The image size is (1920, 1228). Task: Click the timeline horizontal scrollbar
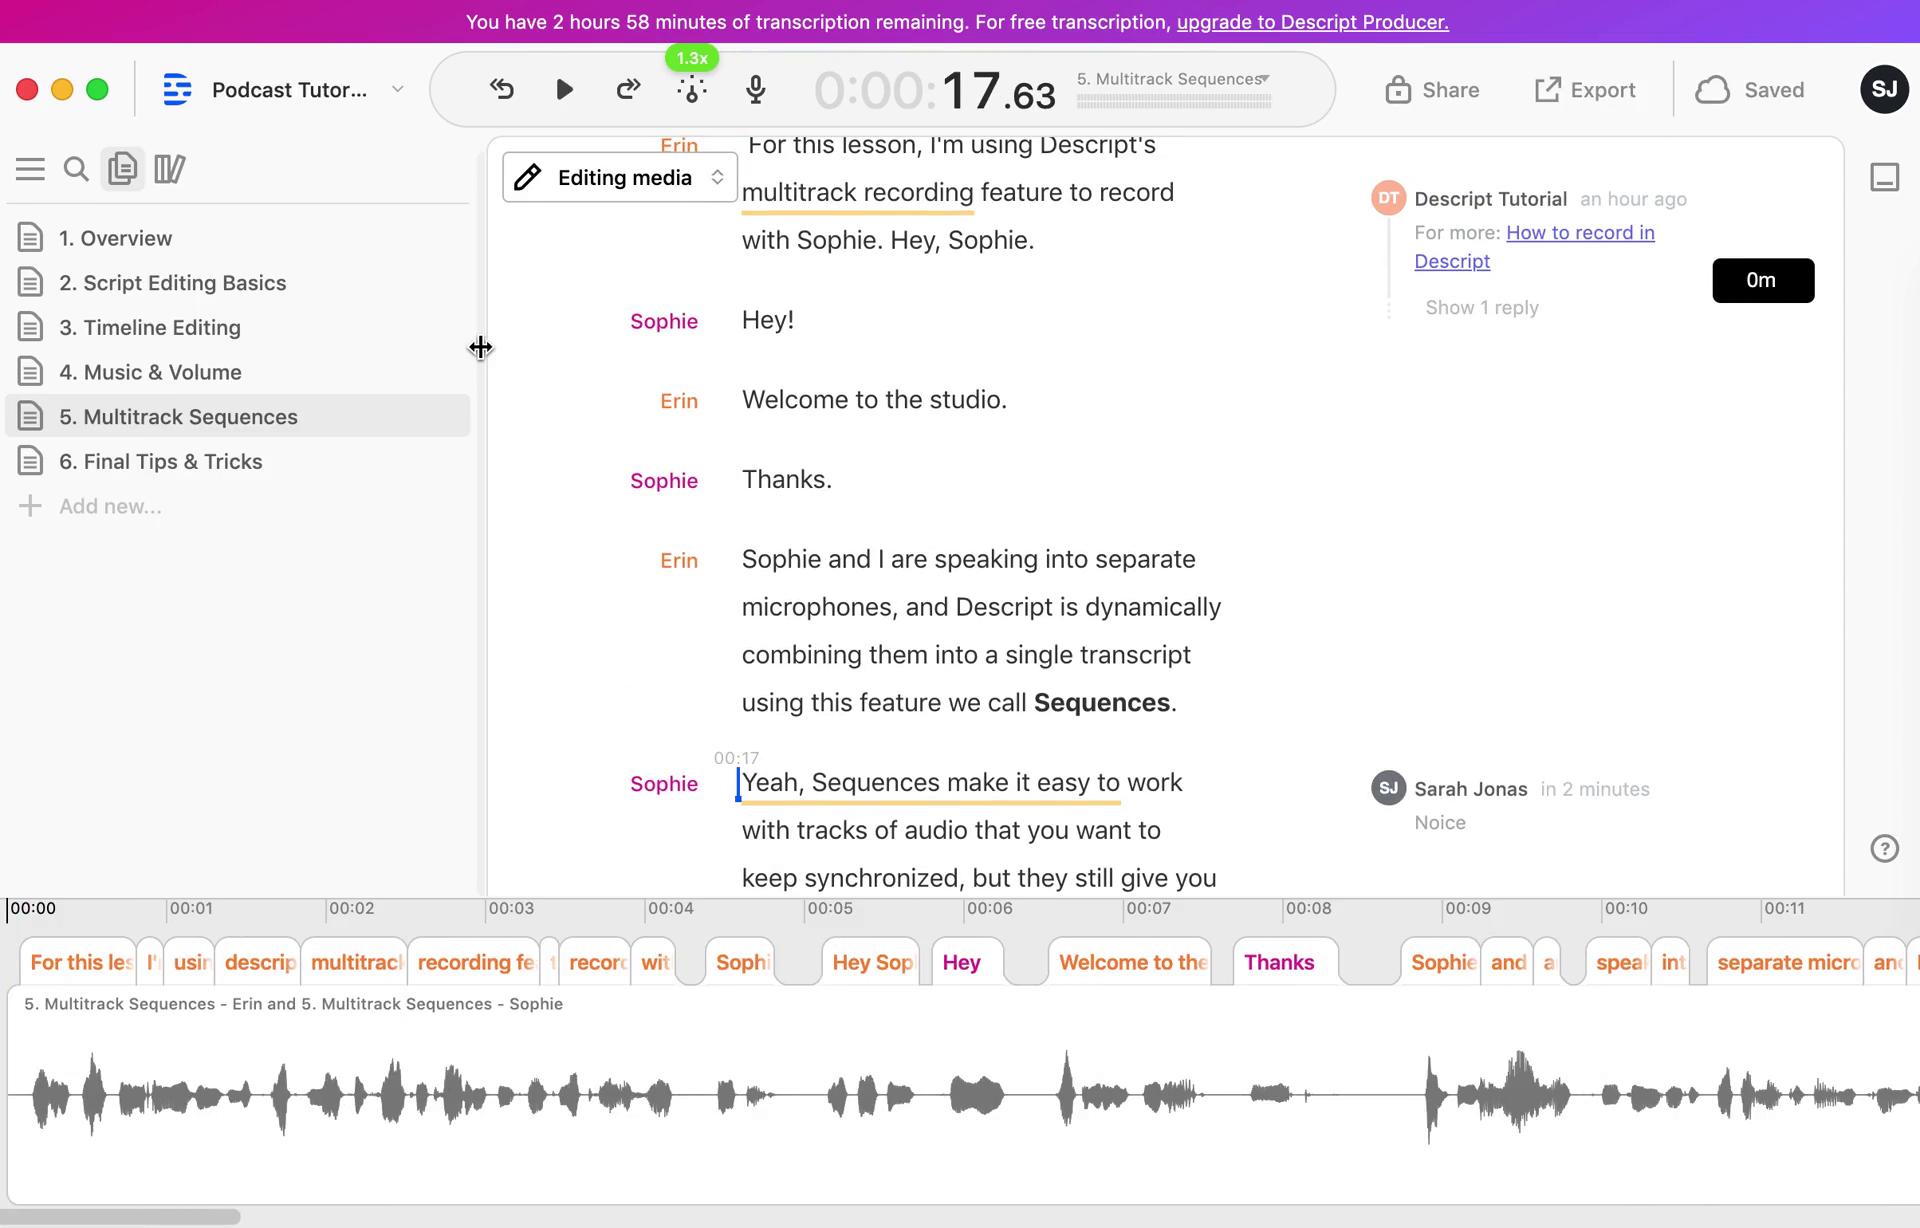tap(120, 1217)
